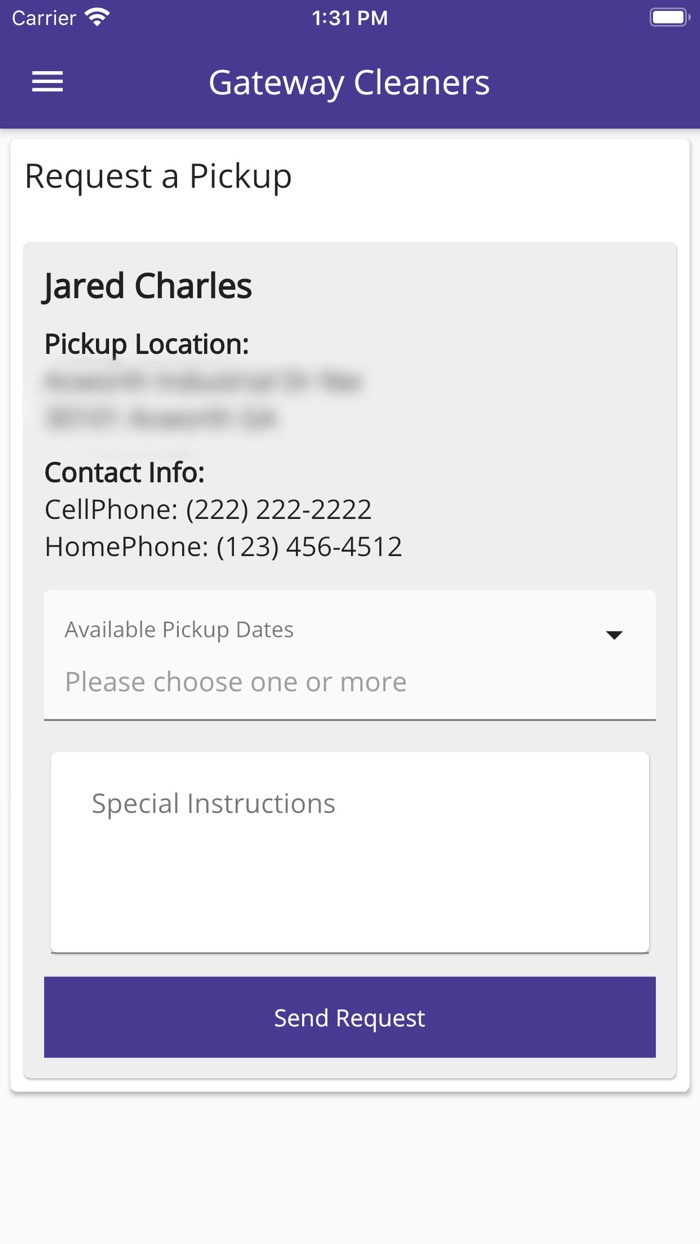Click the customer name Jared Charles
This screenshot has height=1244, width=700.
pyautogui.click(x=147, y=286)
